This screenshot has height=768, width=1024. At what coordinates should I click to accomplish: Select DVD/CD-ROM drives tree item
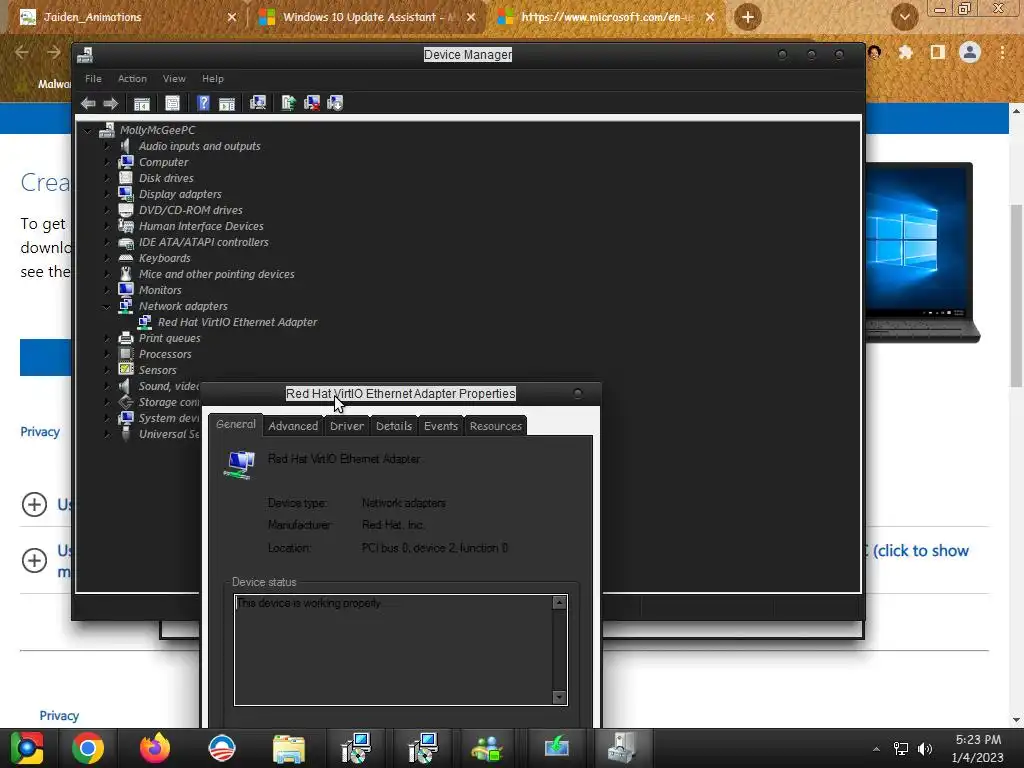pyautogui.click(x=191, y=210)
